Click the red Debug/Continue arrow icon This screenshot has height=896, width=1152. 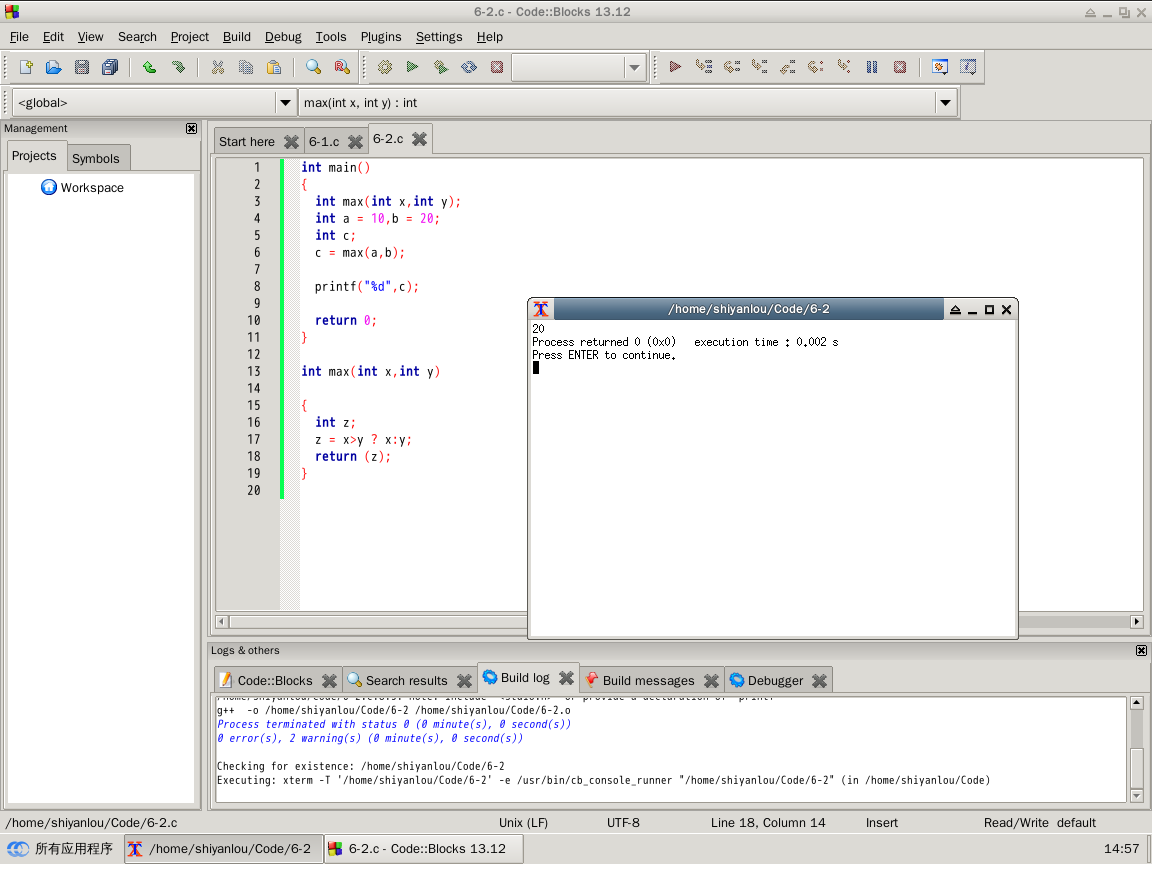click(675, 67)
